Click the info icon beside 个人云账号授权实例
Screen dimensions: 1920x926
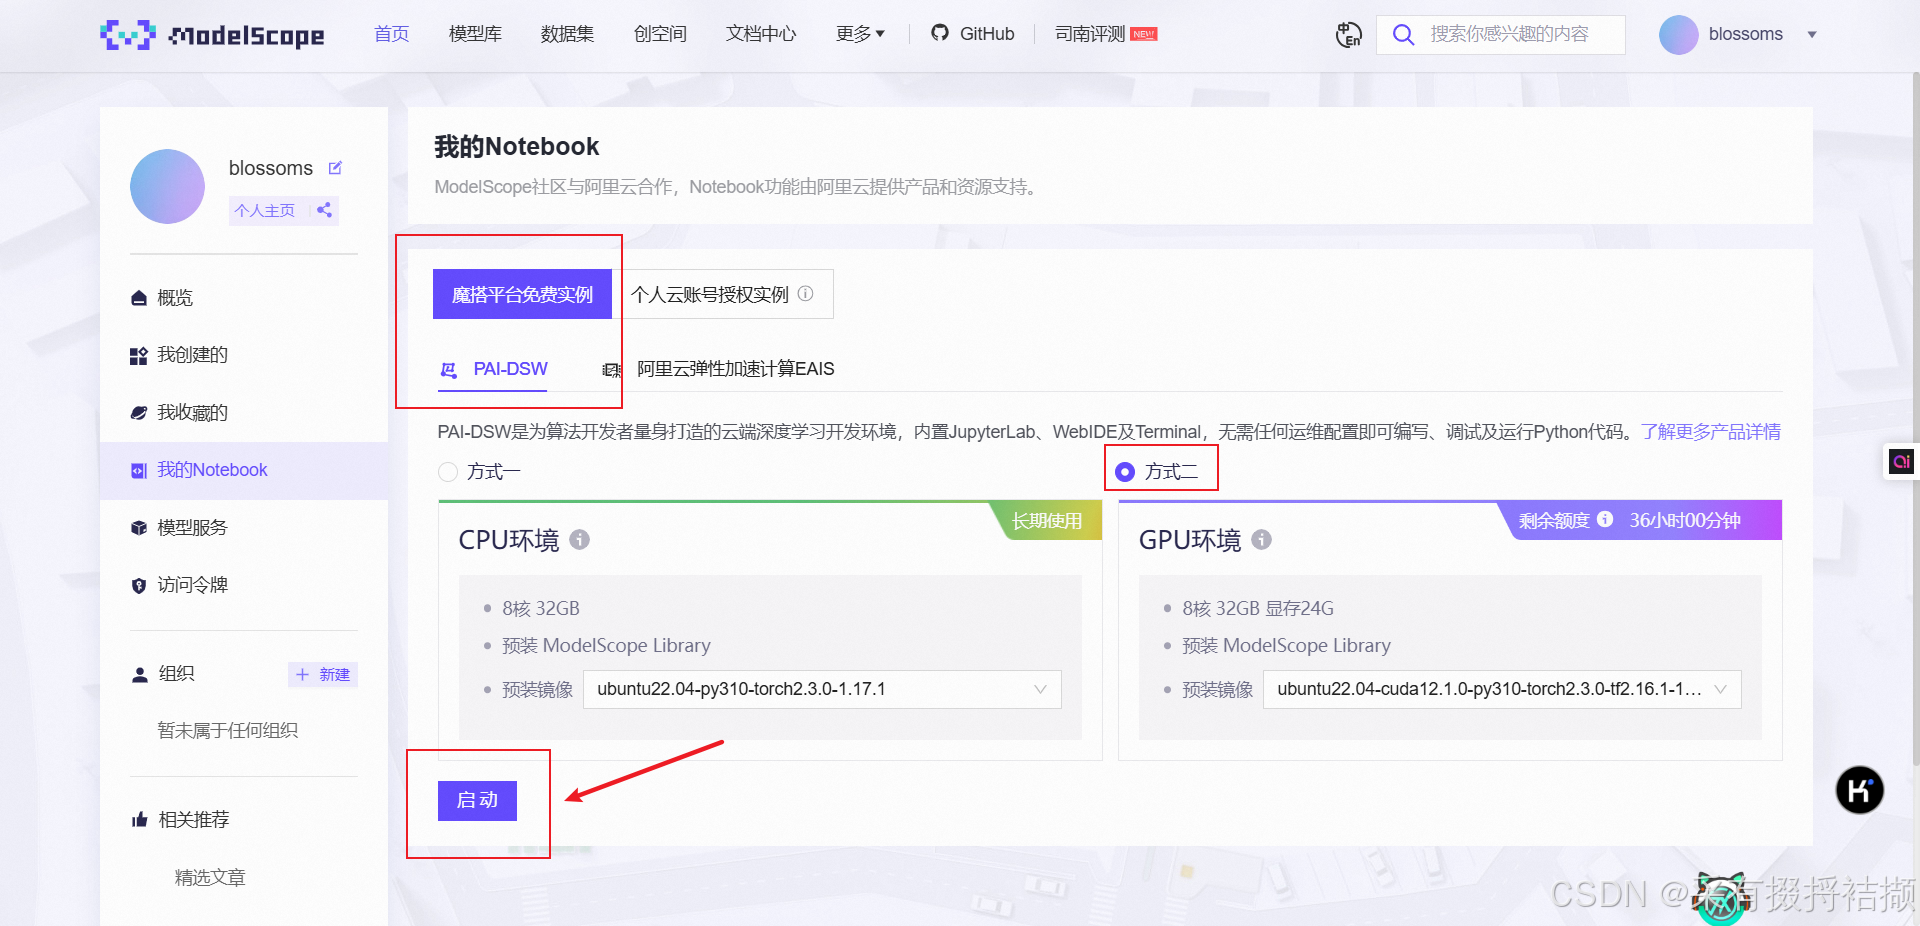coord(806,294)
